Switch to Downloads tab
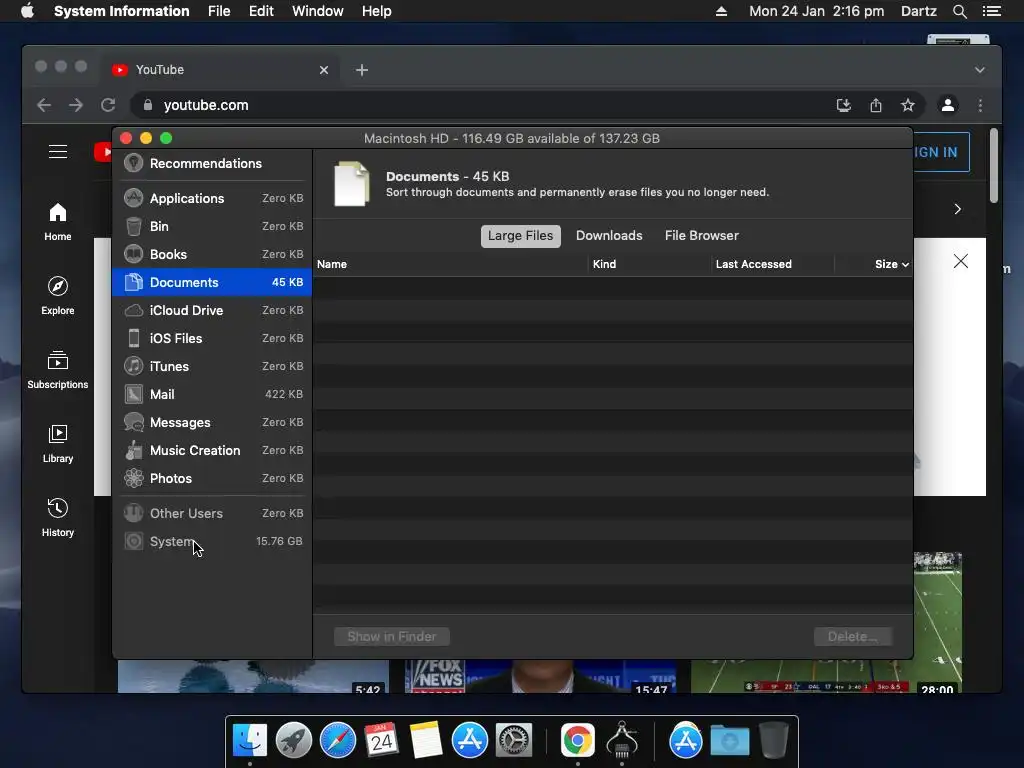 point(609,236)
